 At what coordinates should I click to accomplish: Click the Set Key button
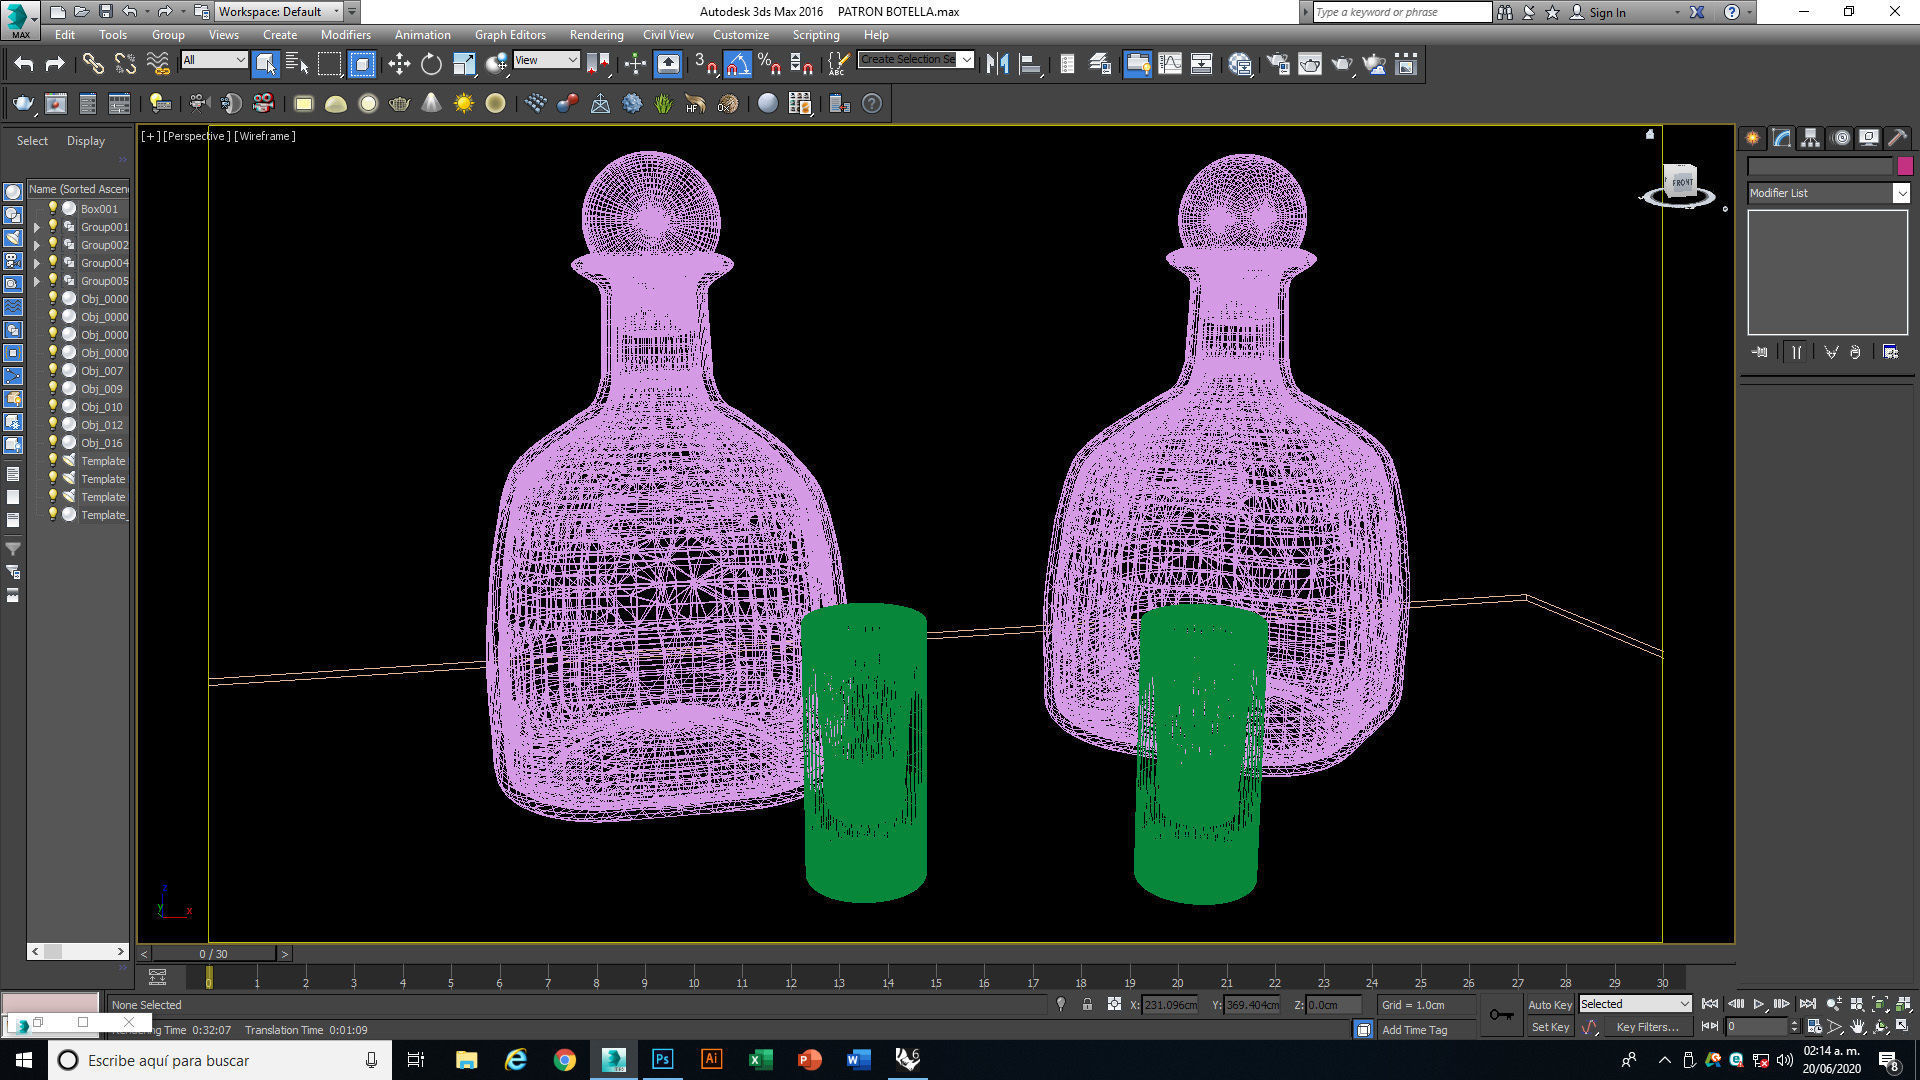(1550, 1027)
